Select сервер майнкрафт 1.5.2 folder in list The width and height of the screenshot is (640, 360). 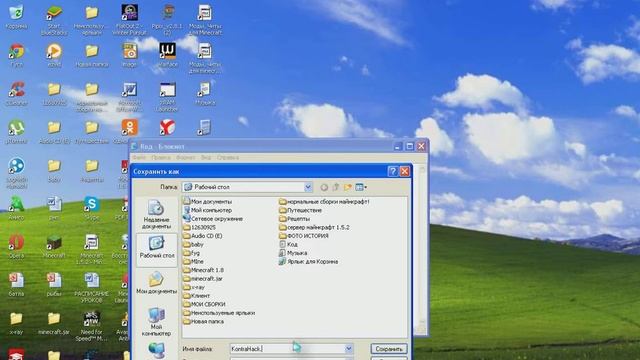click(314, 227)
